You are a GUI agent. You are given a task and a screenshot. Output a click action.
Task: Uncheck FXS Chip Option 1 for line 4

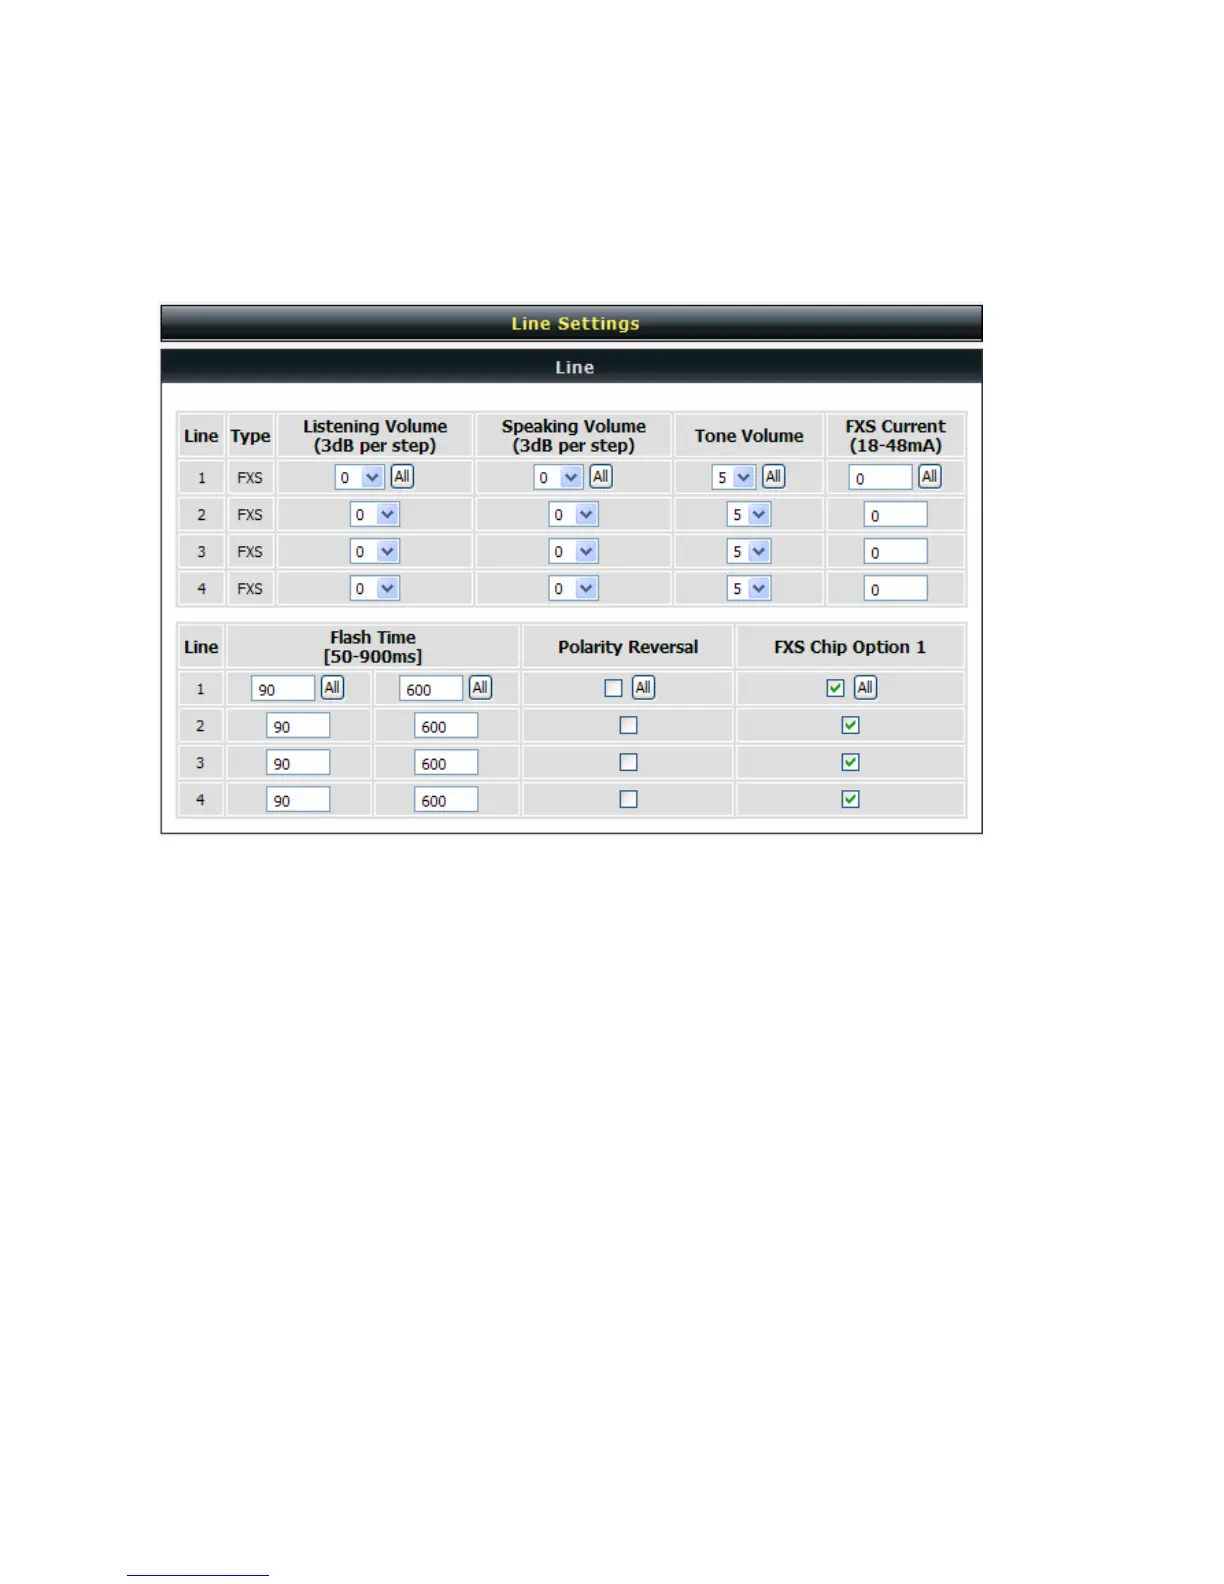850,799
